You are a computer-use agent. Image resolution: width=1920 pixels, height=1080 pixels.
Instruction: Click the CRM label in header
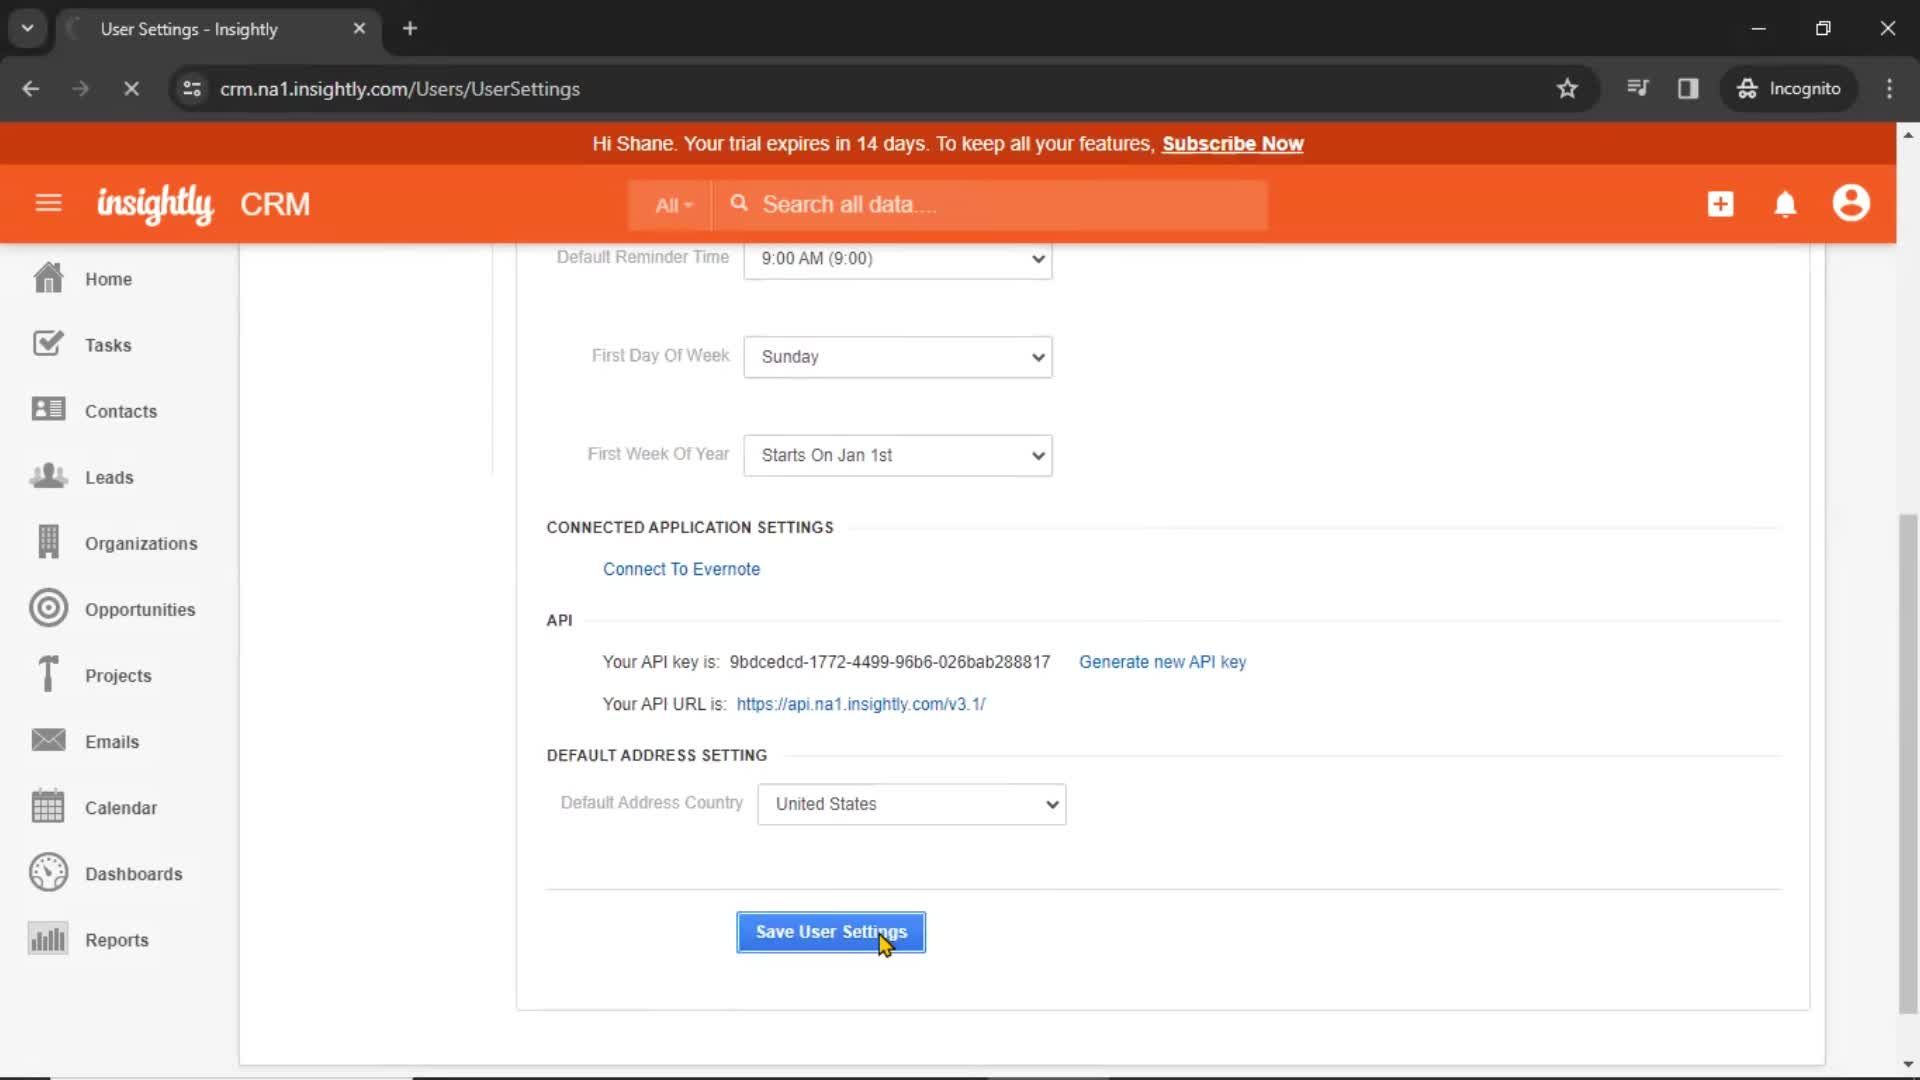click(275, 204)
